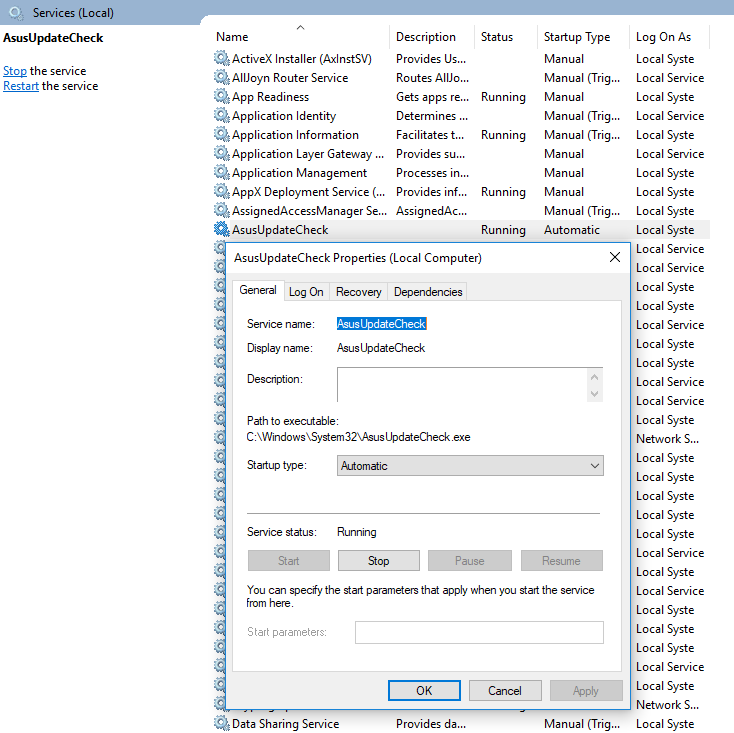Click the Application Layer Gateway gear icon
Image resolution: width=734 pixels, height=733 pixels.
tap(221, 153)
